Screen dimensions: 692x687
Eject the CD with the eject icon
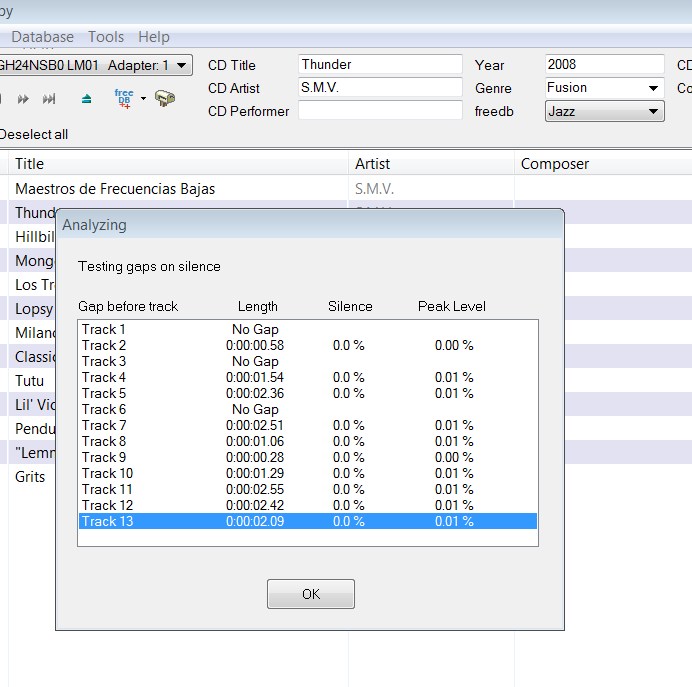[x=86, y=99]
